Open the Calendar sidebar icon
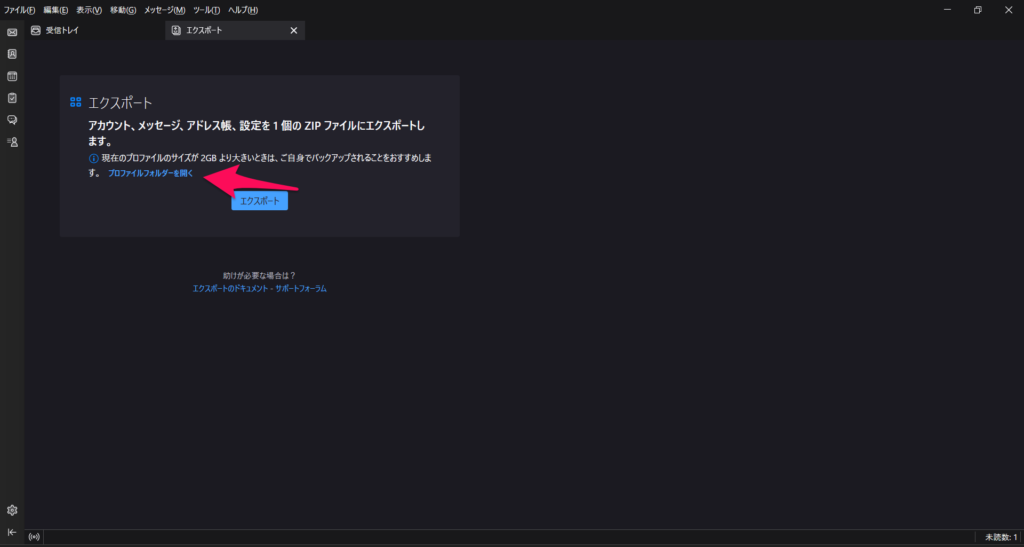 point(12,76)
